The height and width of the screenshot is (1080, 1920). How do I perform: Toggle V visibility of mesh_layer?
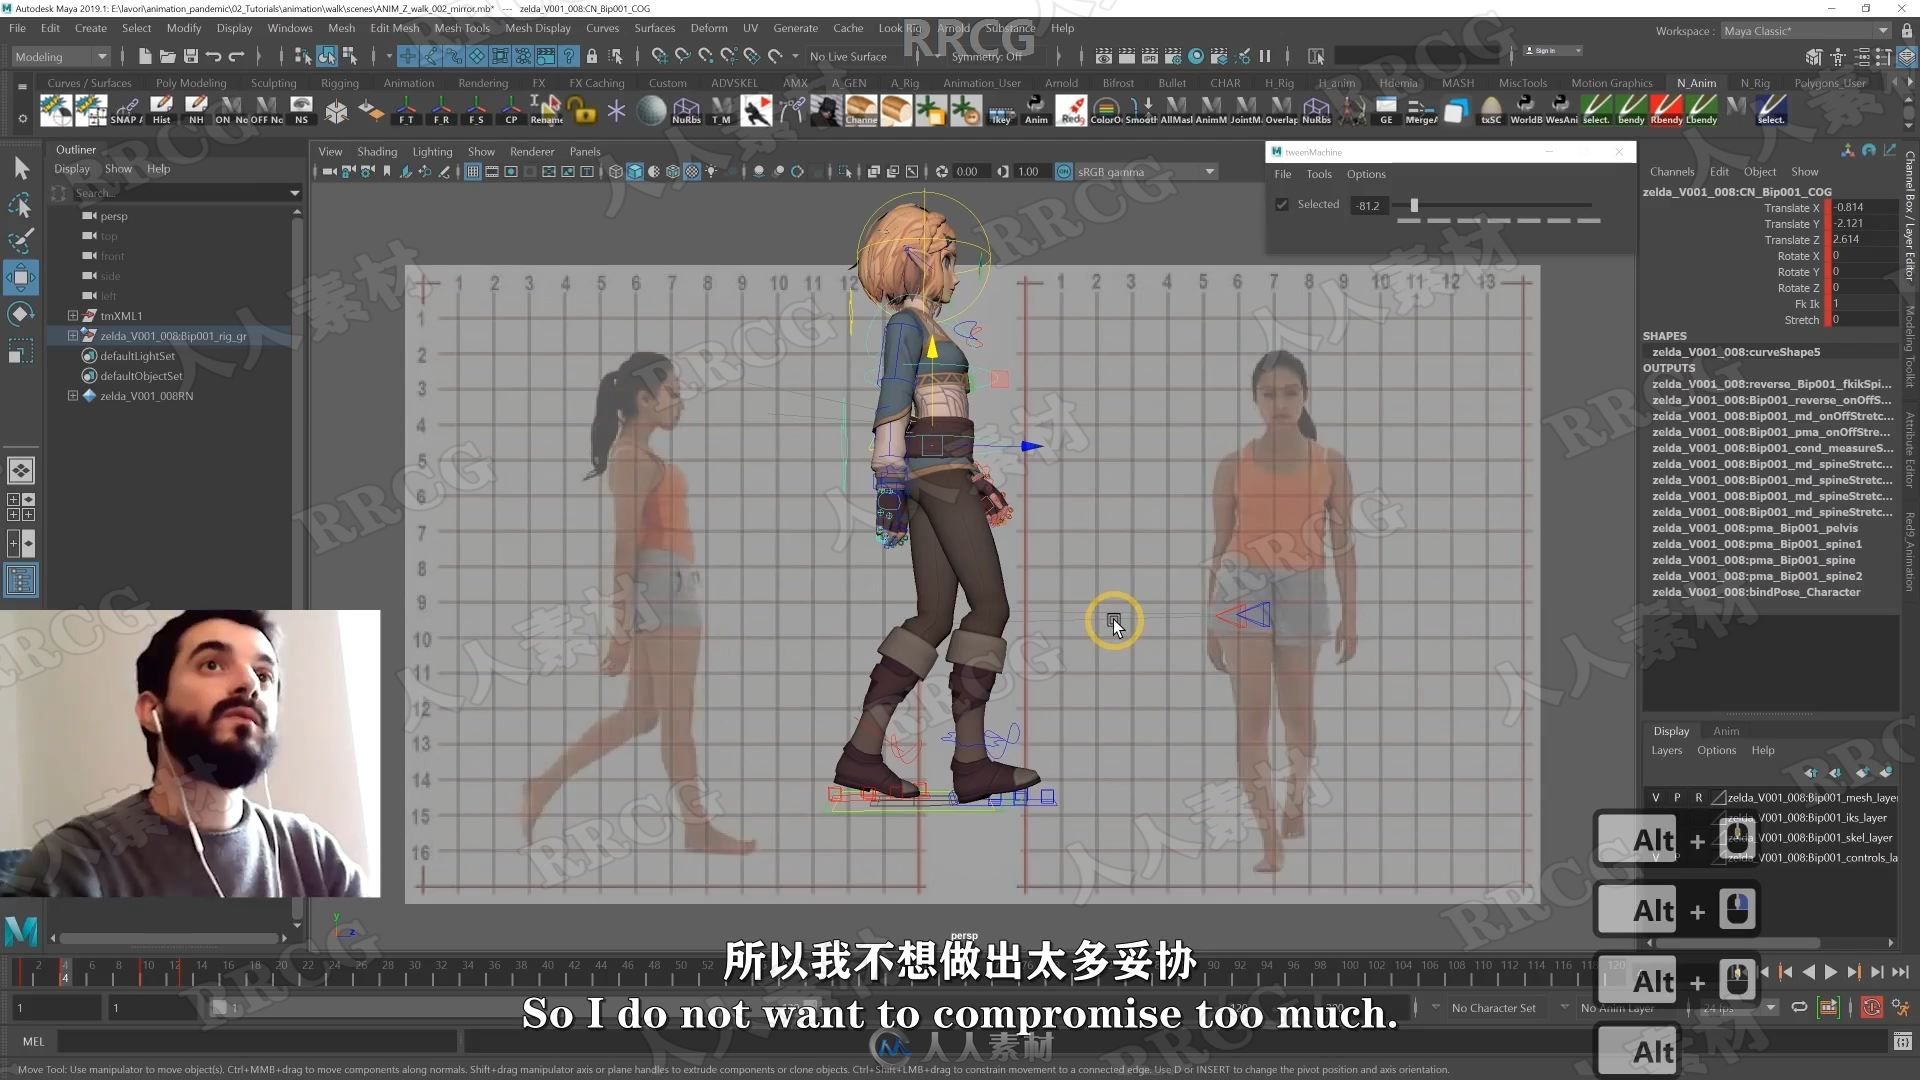coord(1656,798)
